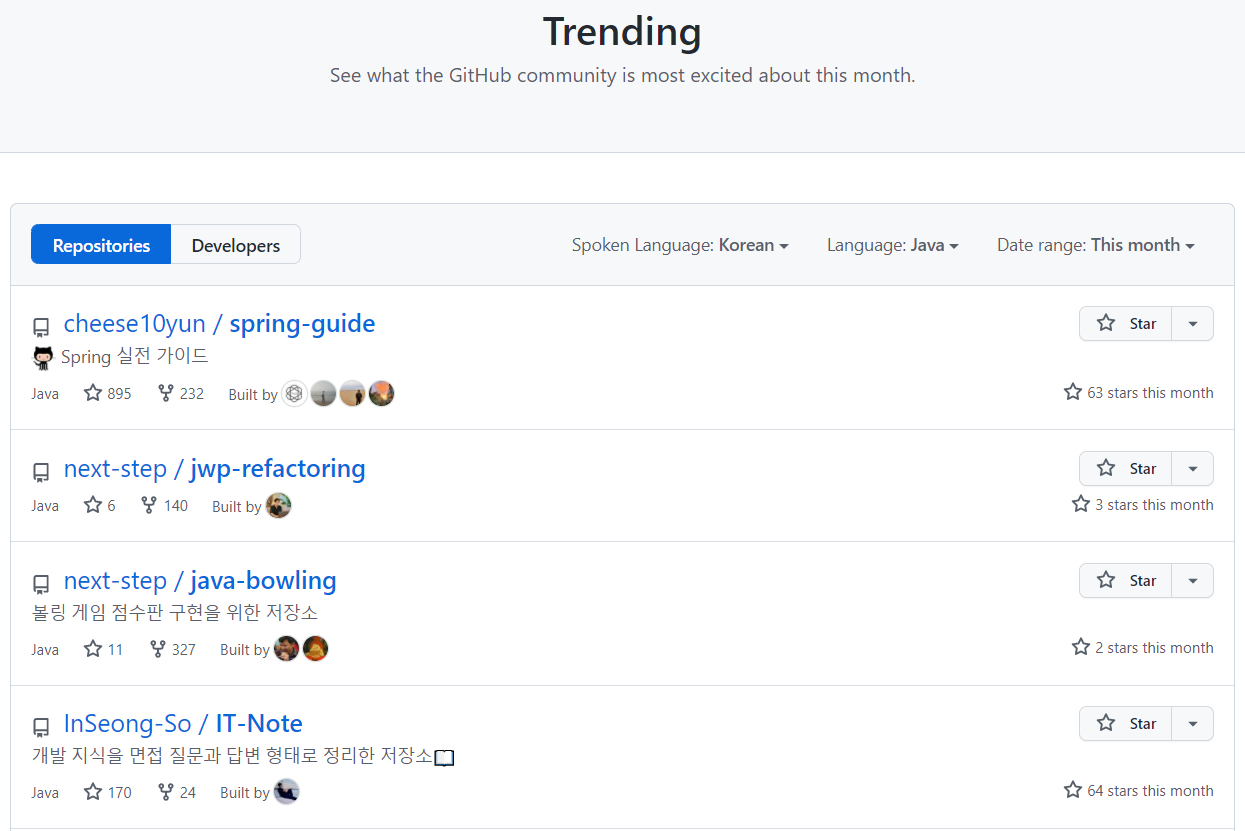Click the star count icon showing 170
This screenshot has height=831, width=1245.
[x=93, y=792]
